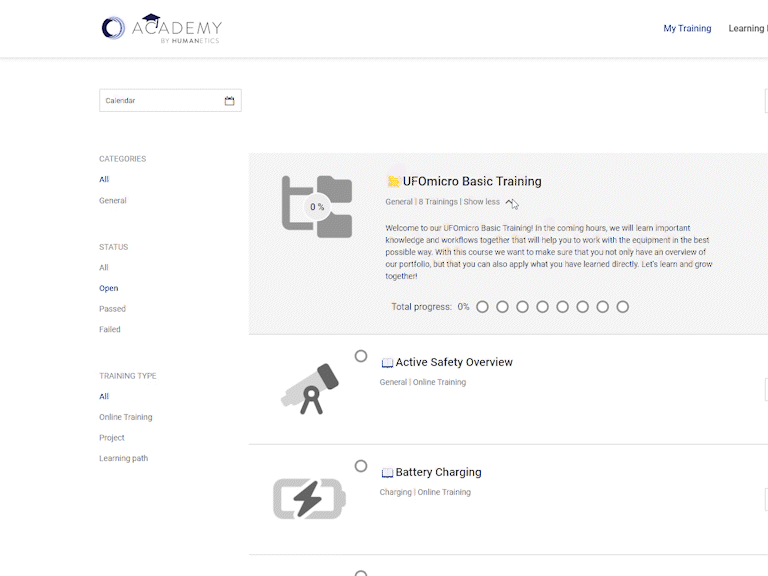Click the fourth total progress circle
768x576 pixels.
(542, 307)
